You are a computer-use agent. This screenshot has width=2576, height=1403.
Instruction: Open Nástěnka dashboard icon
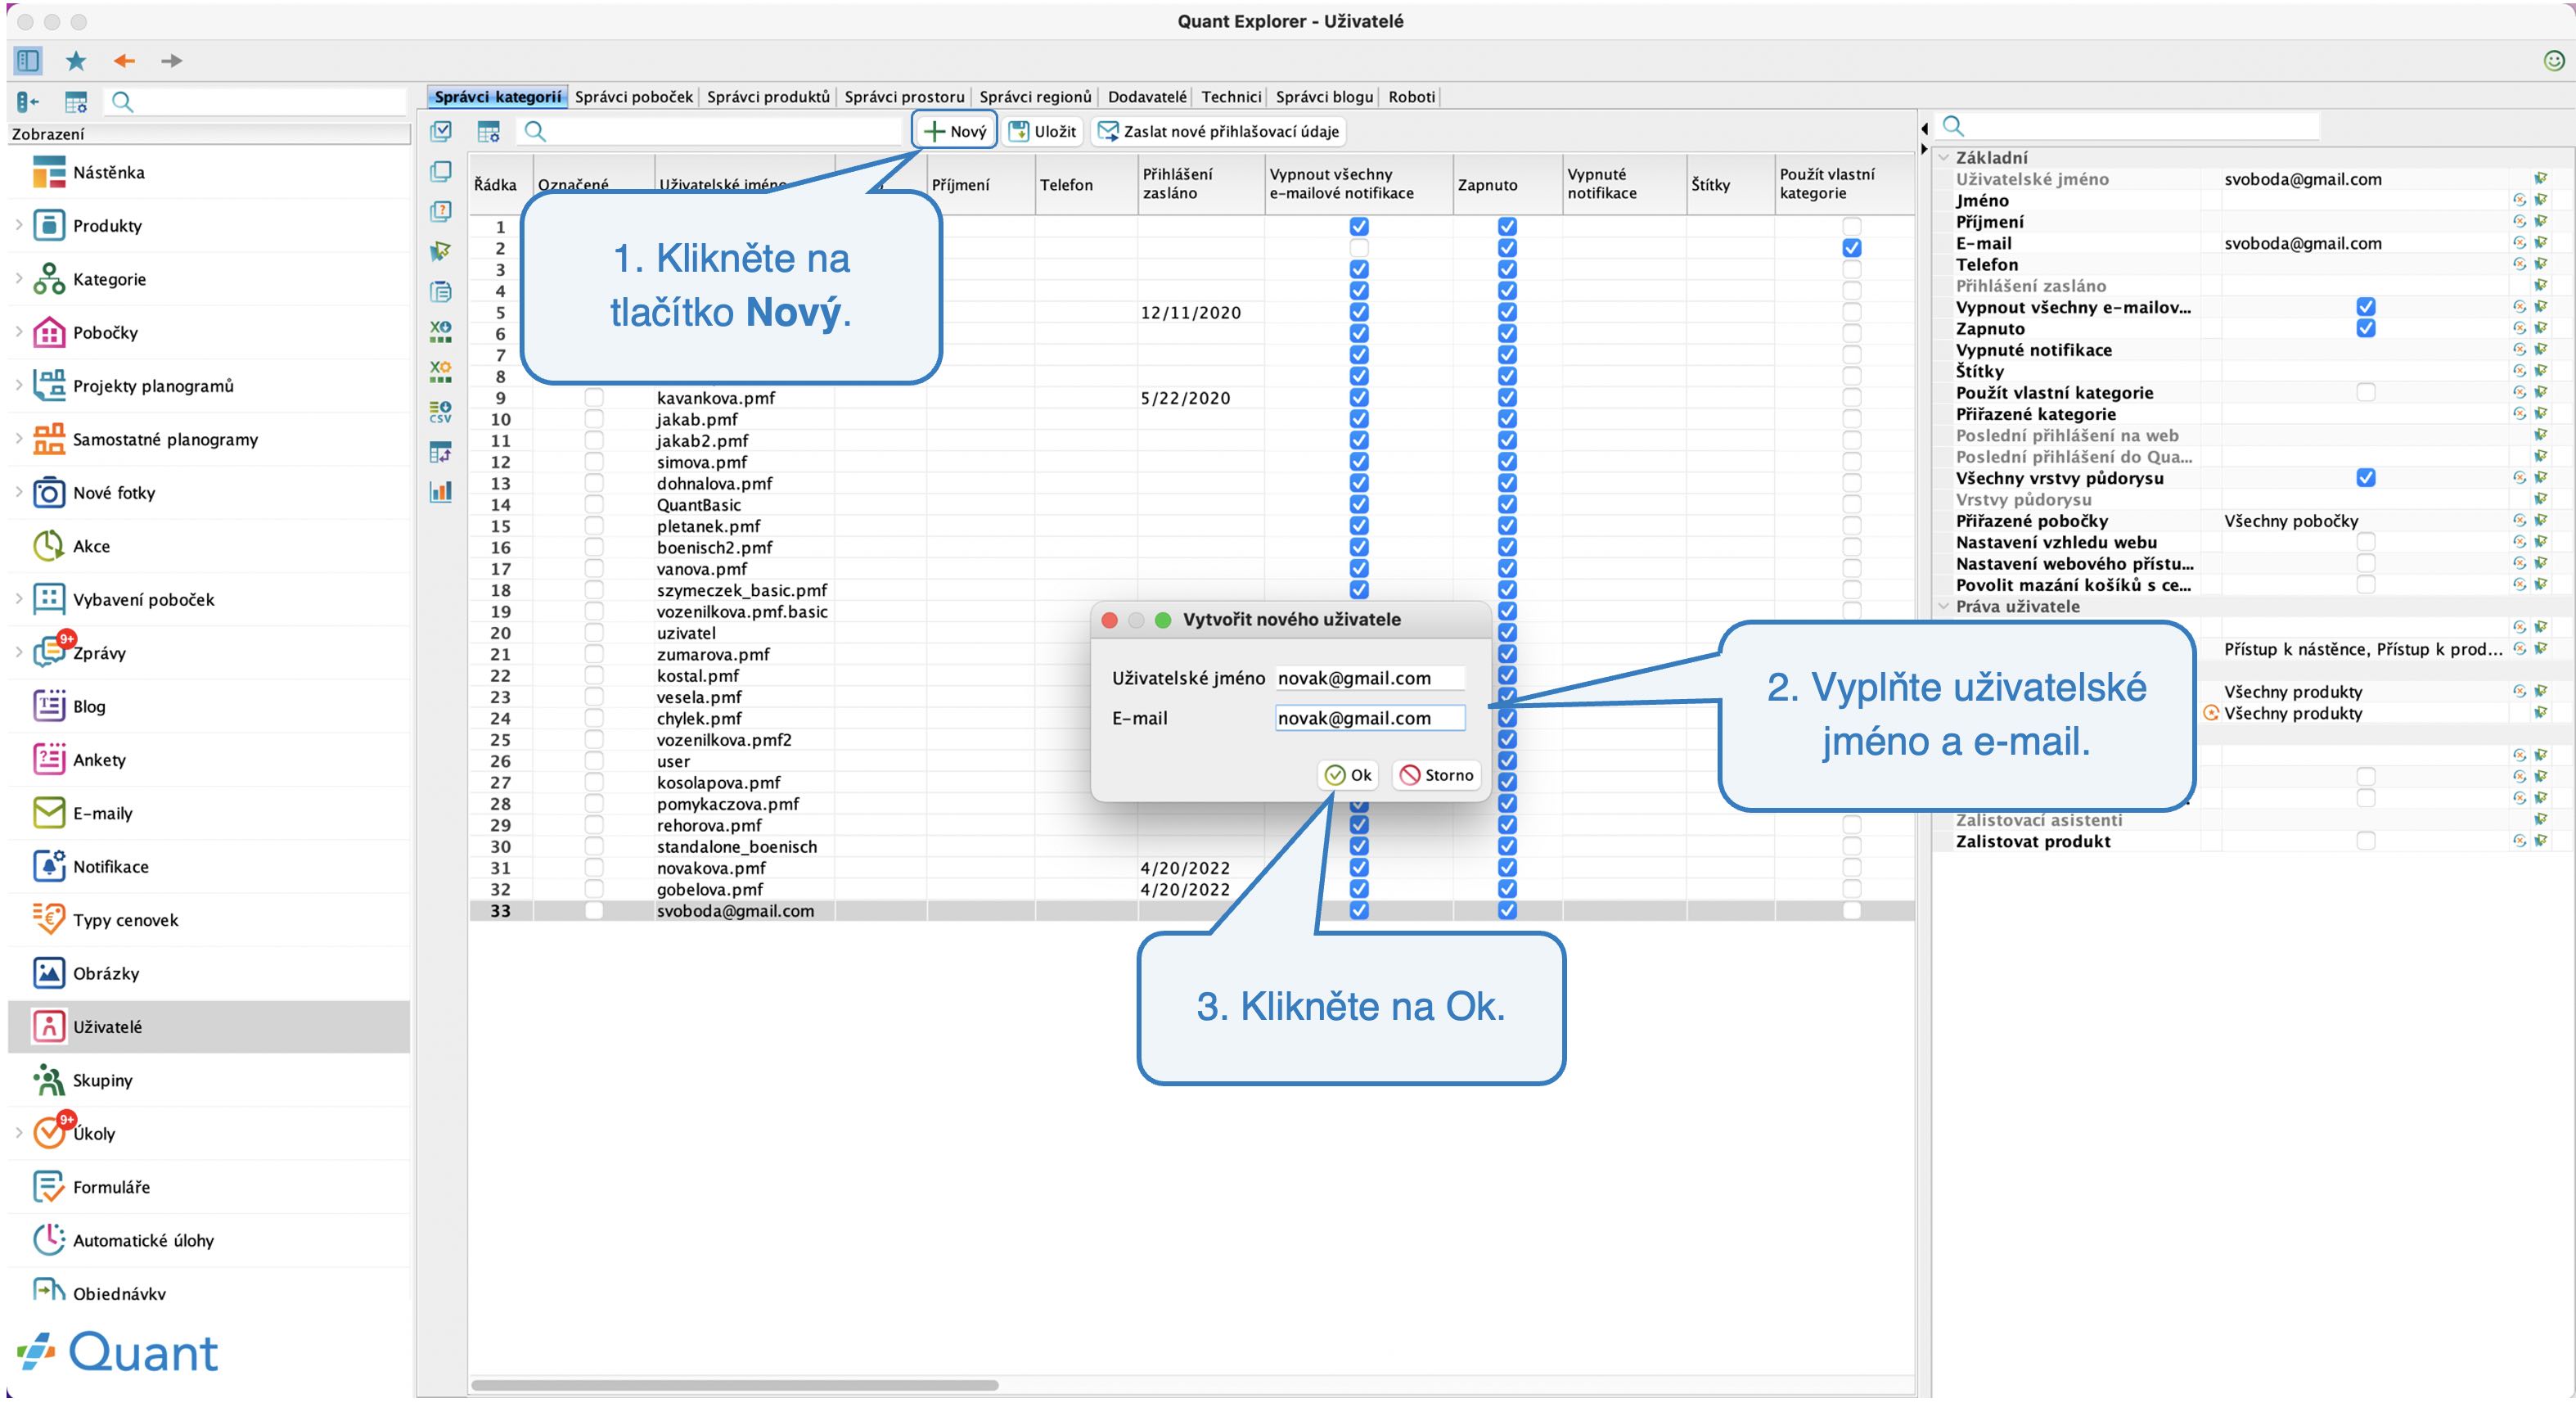(x=49, y=172)
